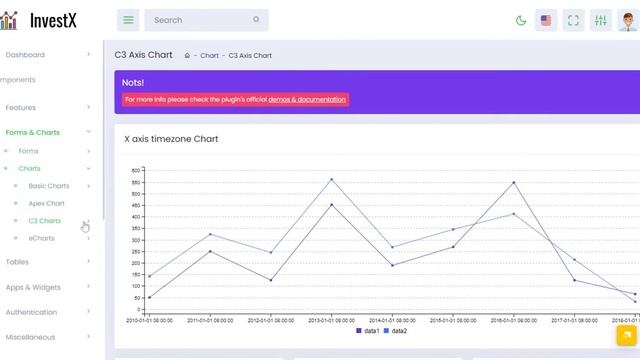Switch to dark mode with moon icon
The width and height of the screenshot is (640, 360).
(521, 20)
